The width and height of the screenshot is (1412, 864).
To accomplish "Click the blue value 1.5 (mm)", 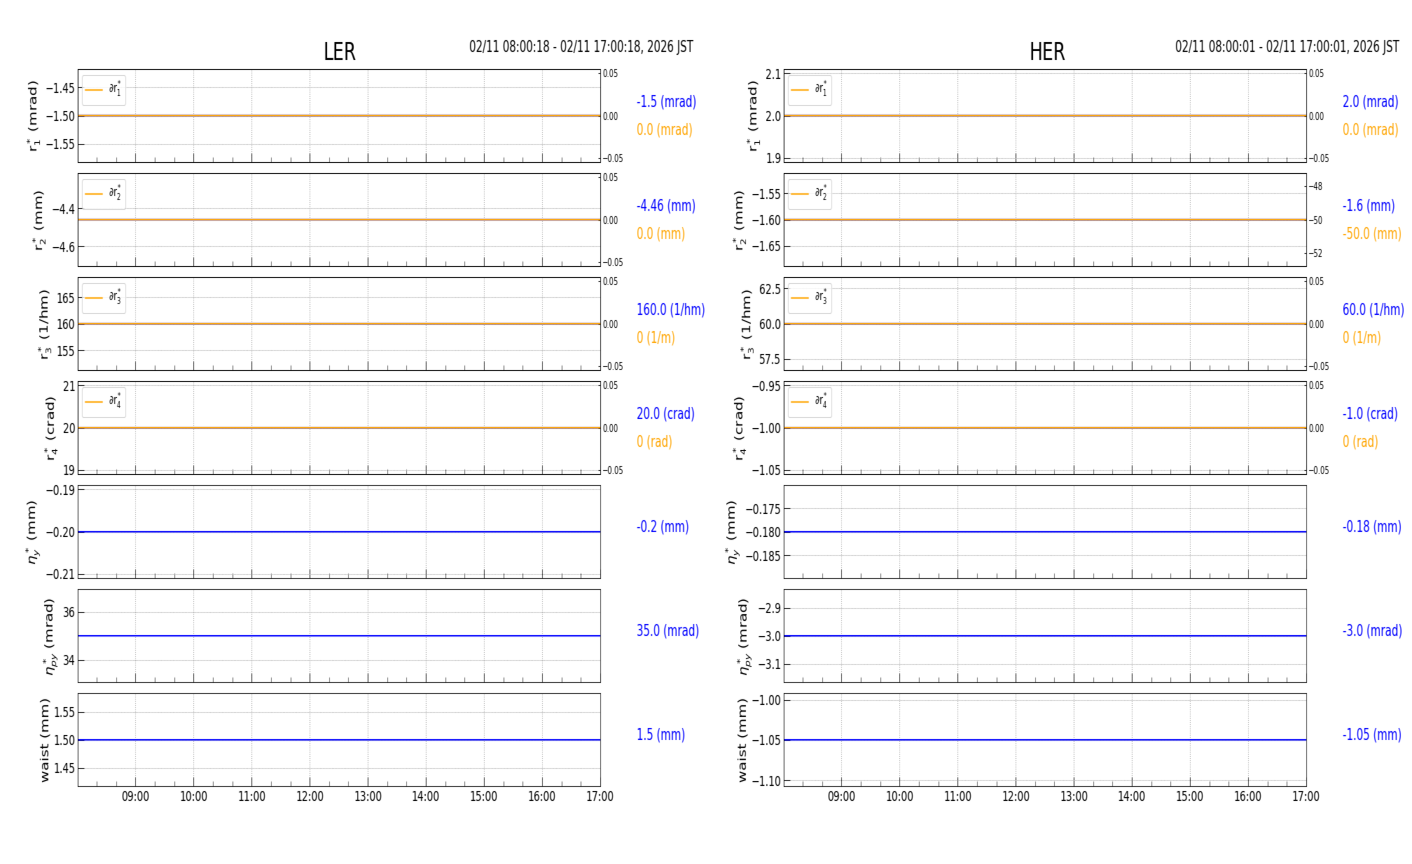I will click(661, 735).
